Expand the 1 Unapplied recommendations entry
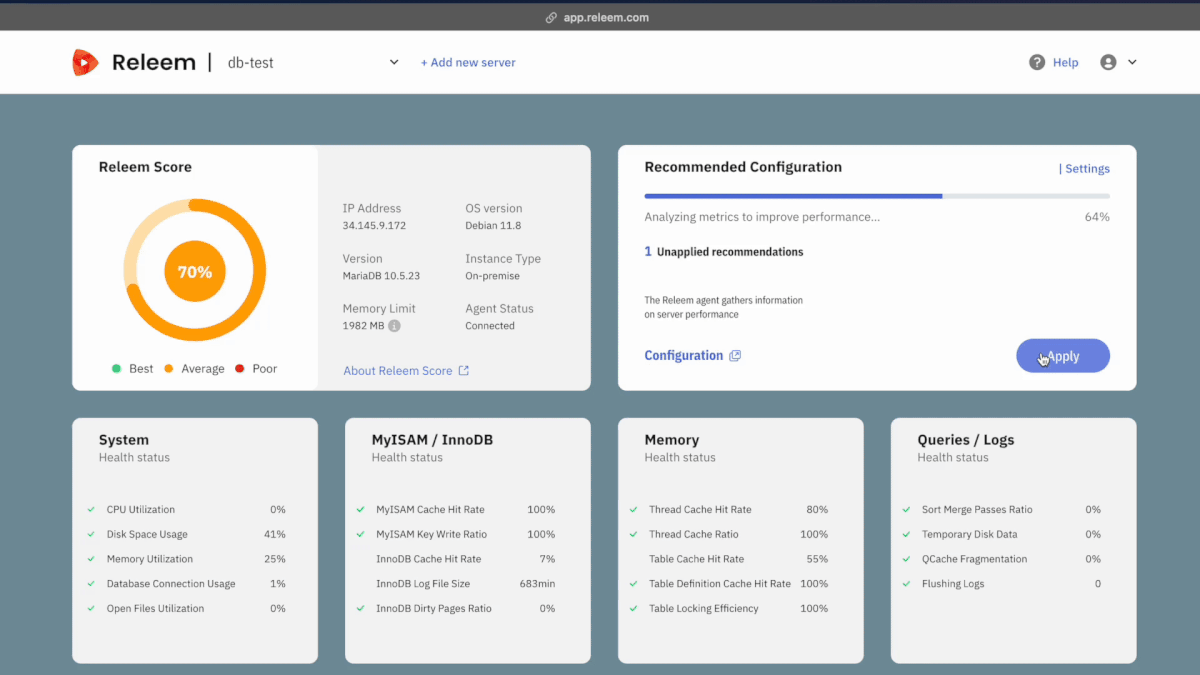The image size is (1200, 675). coord(723,252)
